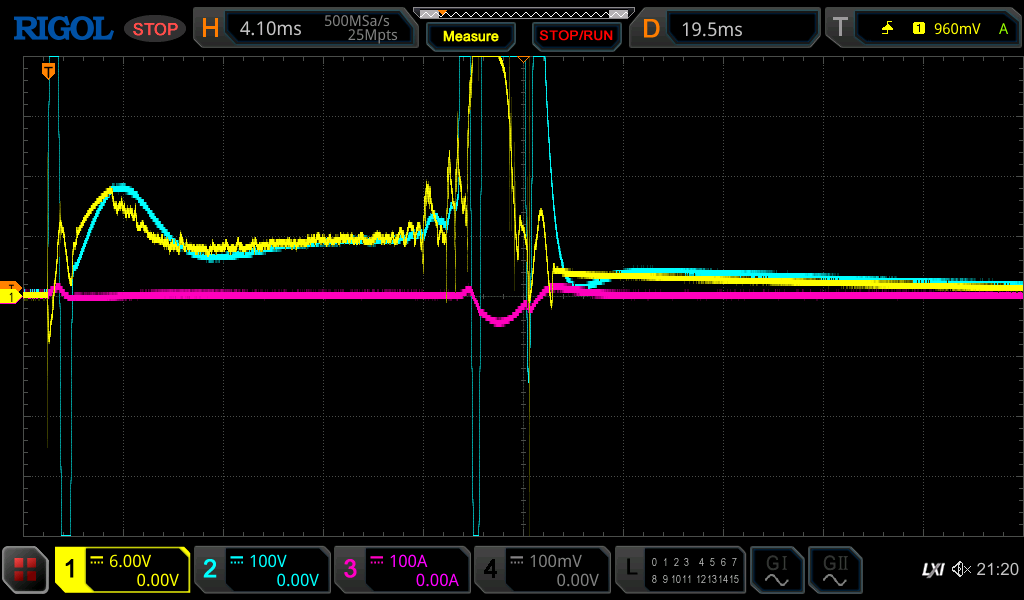Click the LXI network status icon

(x=932, y=570)
